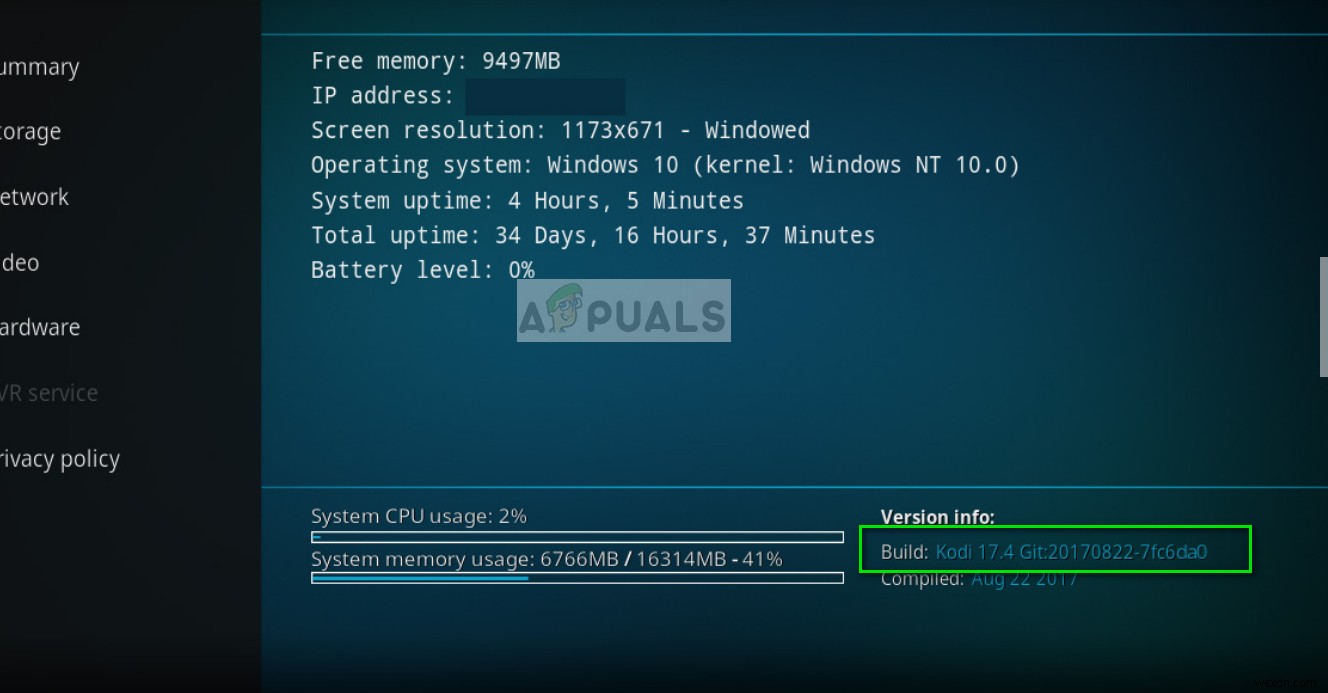The height and width of the screenshot is (693, 1328).
Task: Select the Operating system info line
Action: click(x=664, y=165)
